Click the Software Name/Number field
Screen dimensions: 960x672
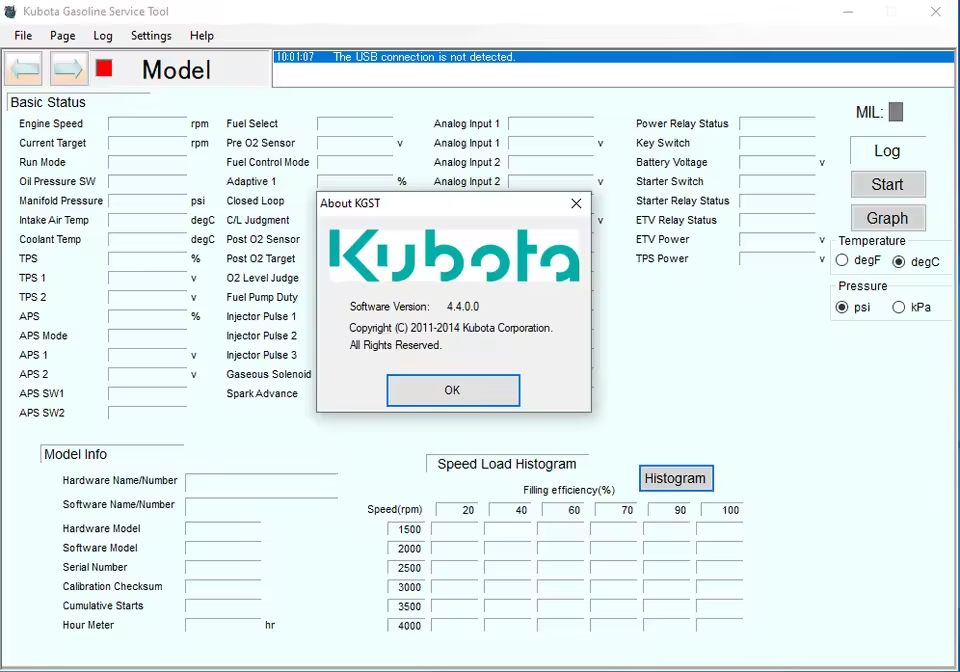point(261,506)
